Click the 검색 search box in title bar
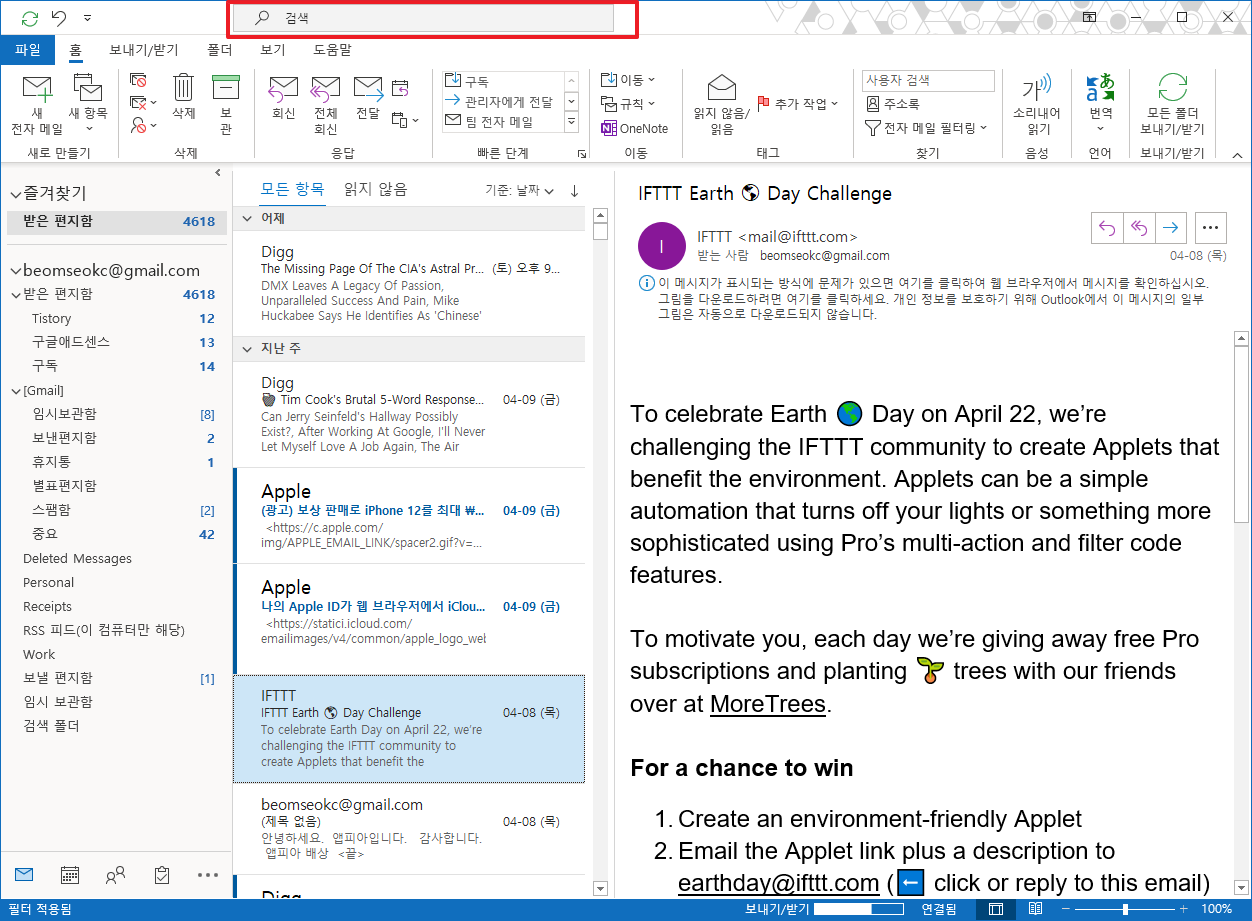This screenshot has width=1252, height=921. pos(424,18)
